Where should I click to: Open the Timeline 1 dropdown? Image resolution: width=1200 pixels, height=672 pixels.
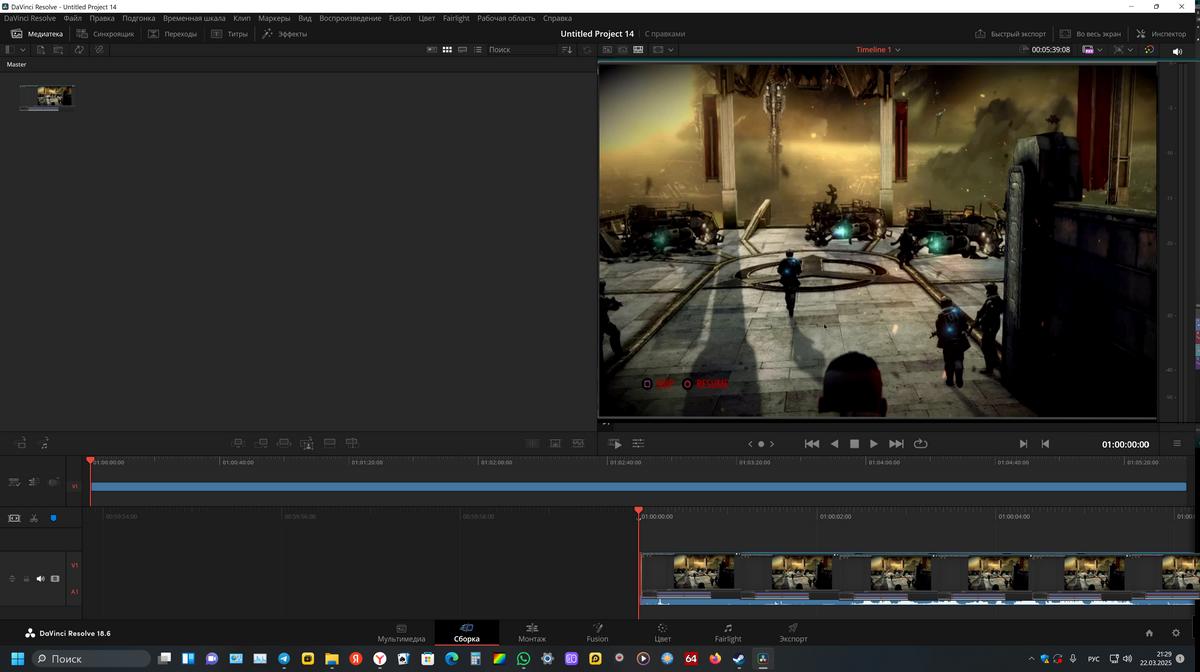[x=878, y=50]
